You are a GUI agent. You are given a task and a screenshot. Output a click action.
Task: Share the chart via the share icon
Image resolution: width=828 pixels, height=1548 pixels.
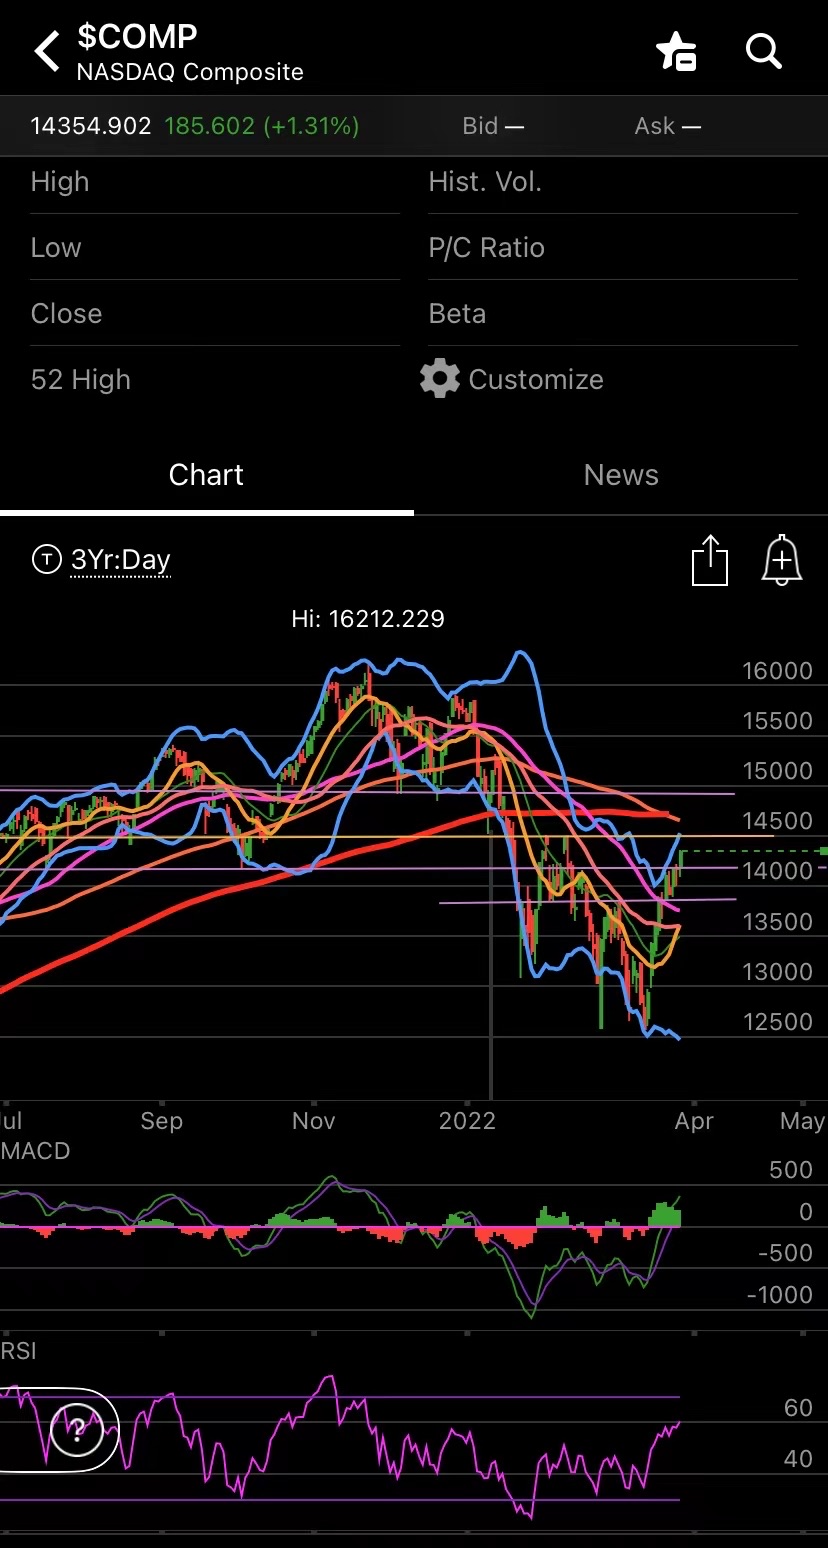709,560
